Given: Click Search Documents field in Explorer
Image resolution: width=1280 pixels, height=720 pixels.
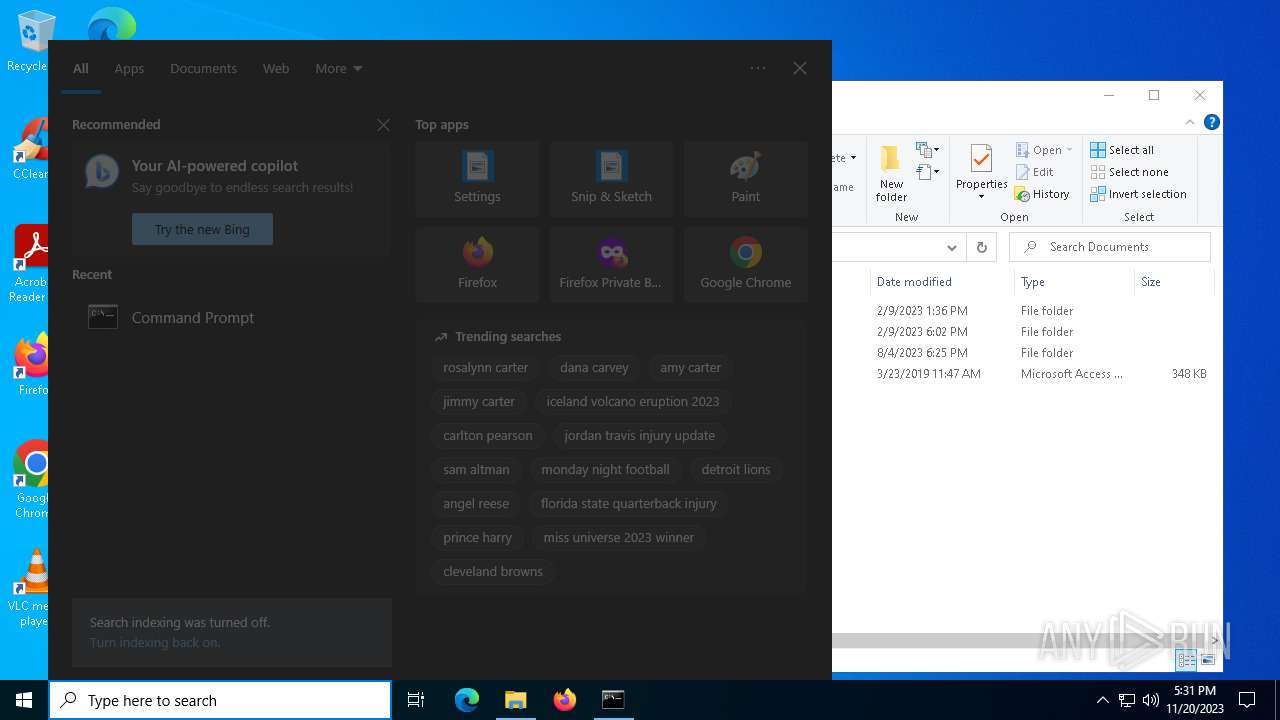Looking at the screenshot, I should (x=1109, y=247).
